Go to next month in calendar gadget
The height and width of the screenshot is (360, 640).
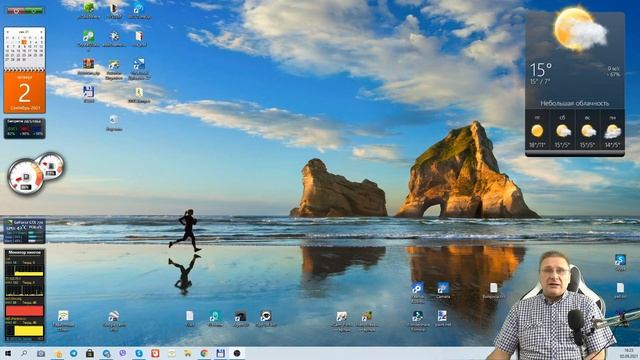pyautogui.click(x=42, y=31)
